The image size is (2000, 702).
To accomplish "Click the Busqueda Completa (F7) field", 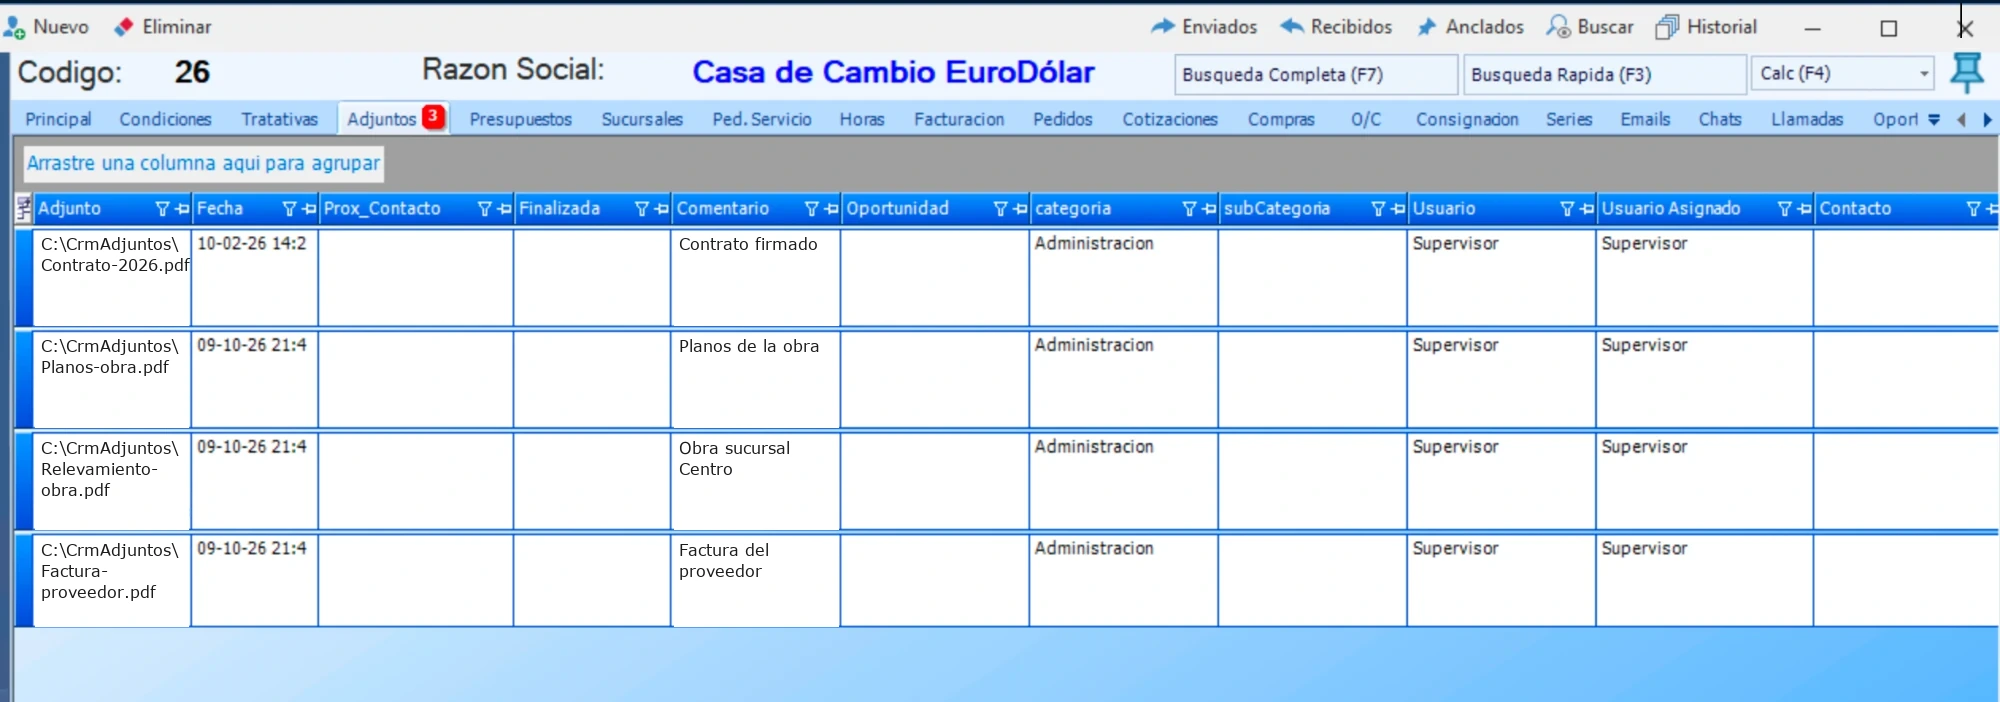I will (1315, 74).
